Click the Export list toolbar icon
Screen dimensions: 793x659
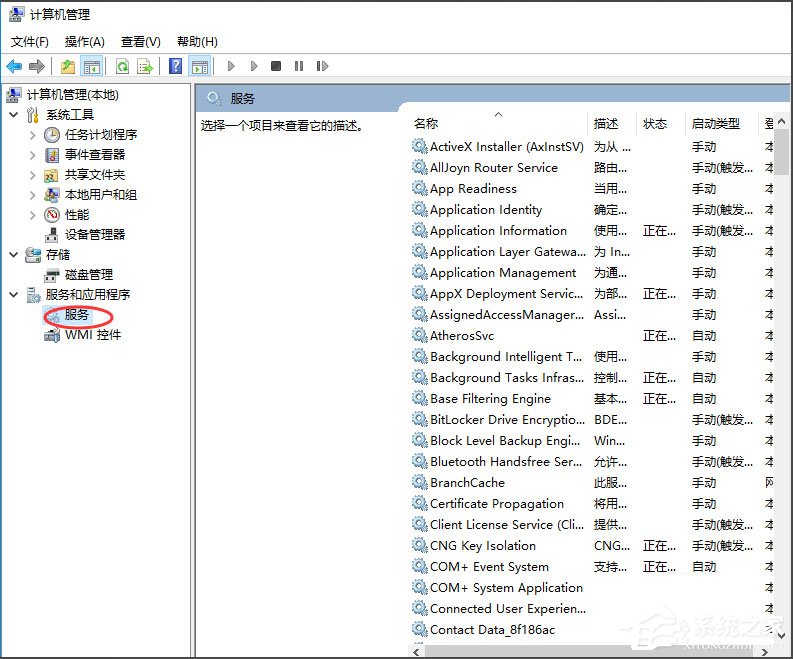click(x=145, y=66)
